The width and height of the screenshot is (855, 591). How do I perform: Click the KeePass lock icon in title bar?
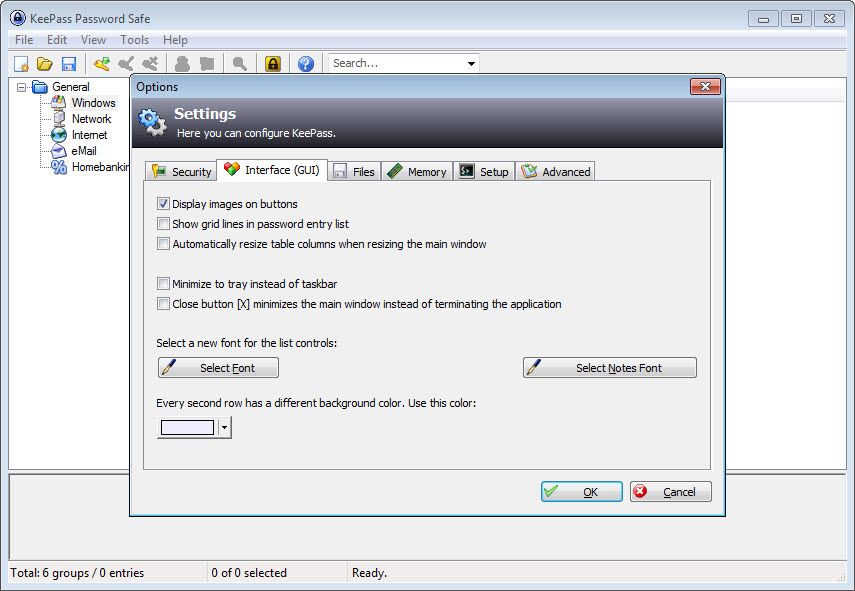(x=17, y=18)
